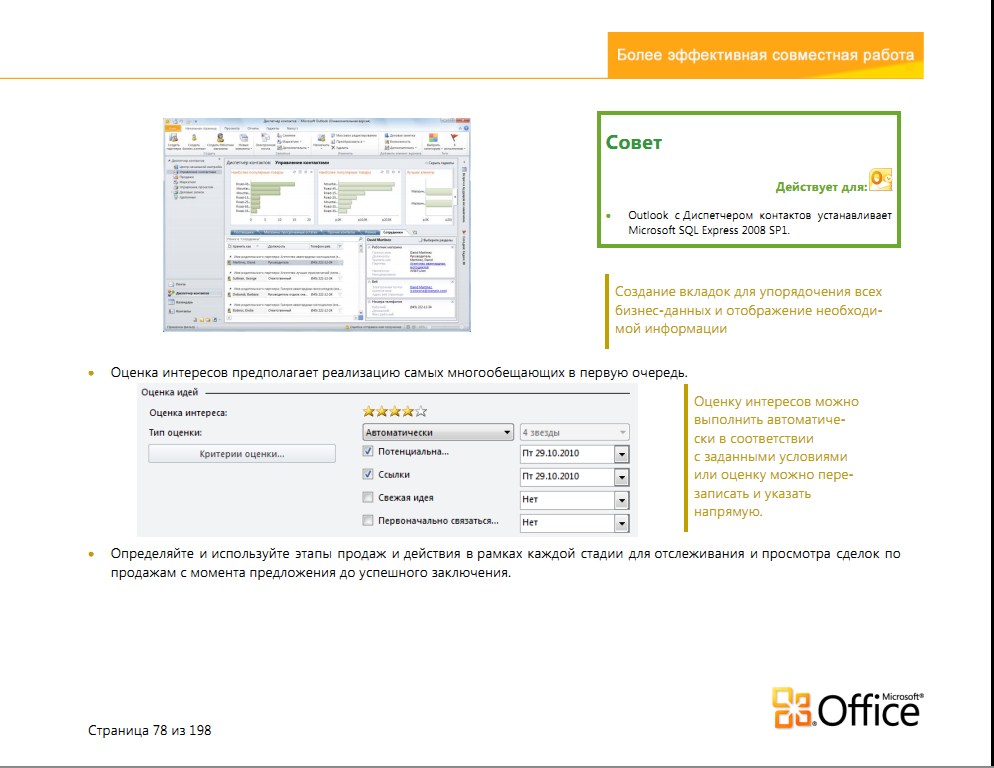Click the 'Более эффективная совместная работа' header banner

pyautogui.click(x=765, y=55)
